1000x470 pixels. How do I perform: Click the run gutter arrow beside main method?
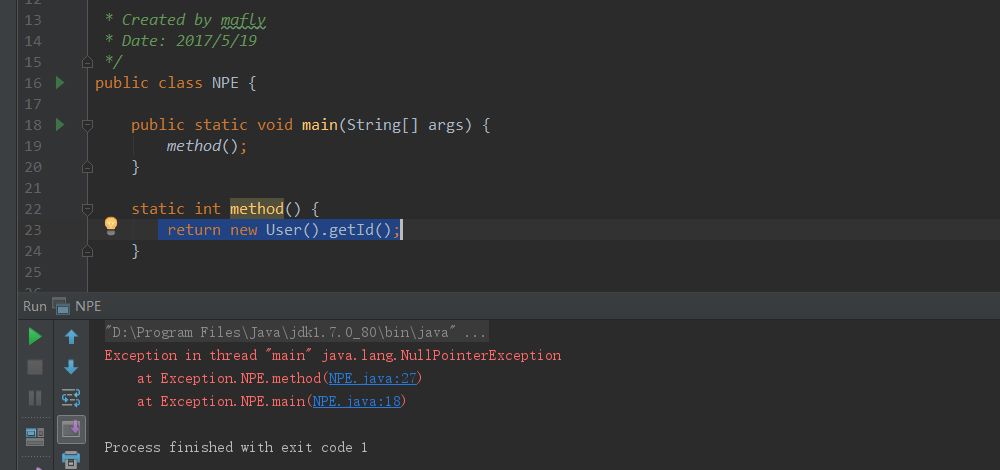60,125
